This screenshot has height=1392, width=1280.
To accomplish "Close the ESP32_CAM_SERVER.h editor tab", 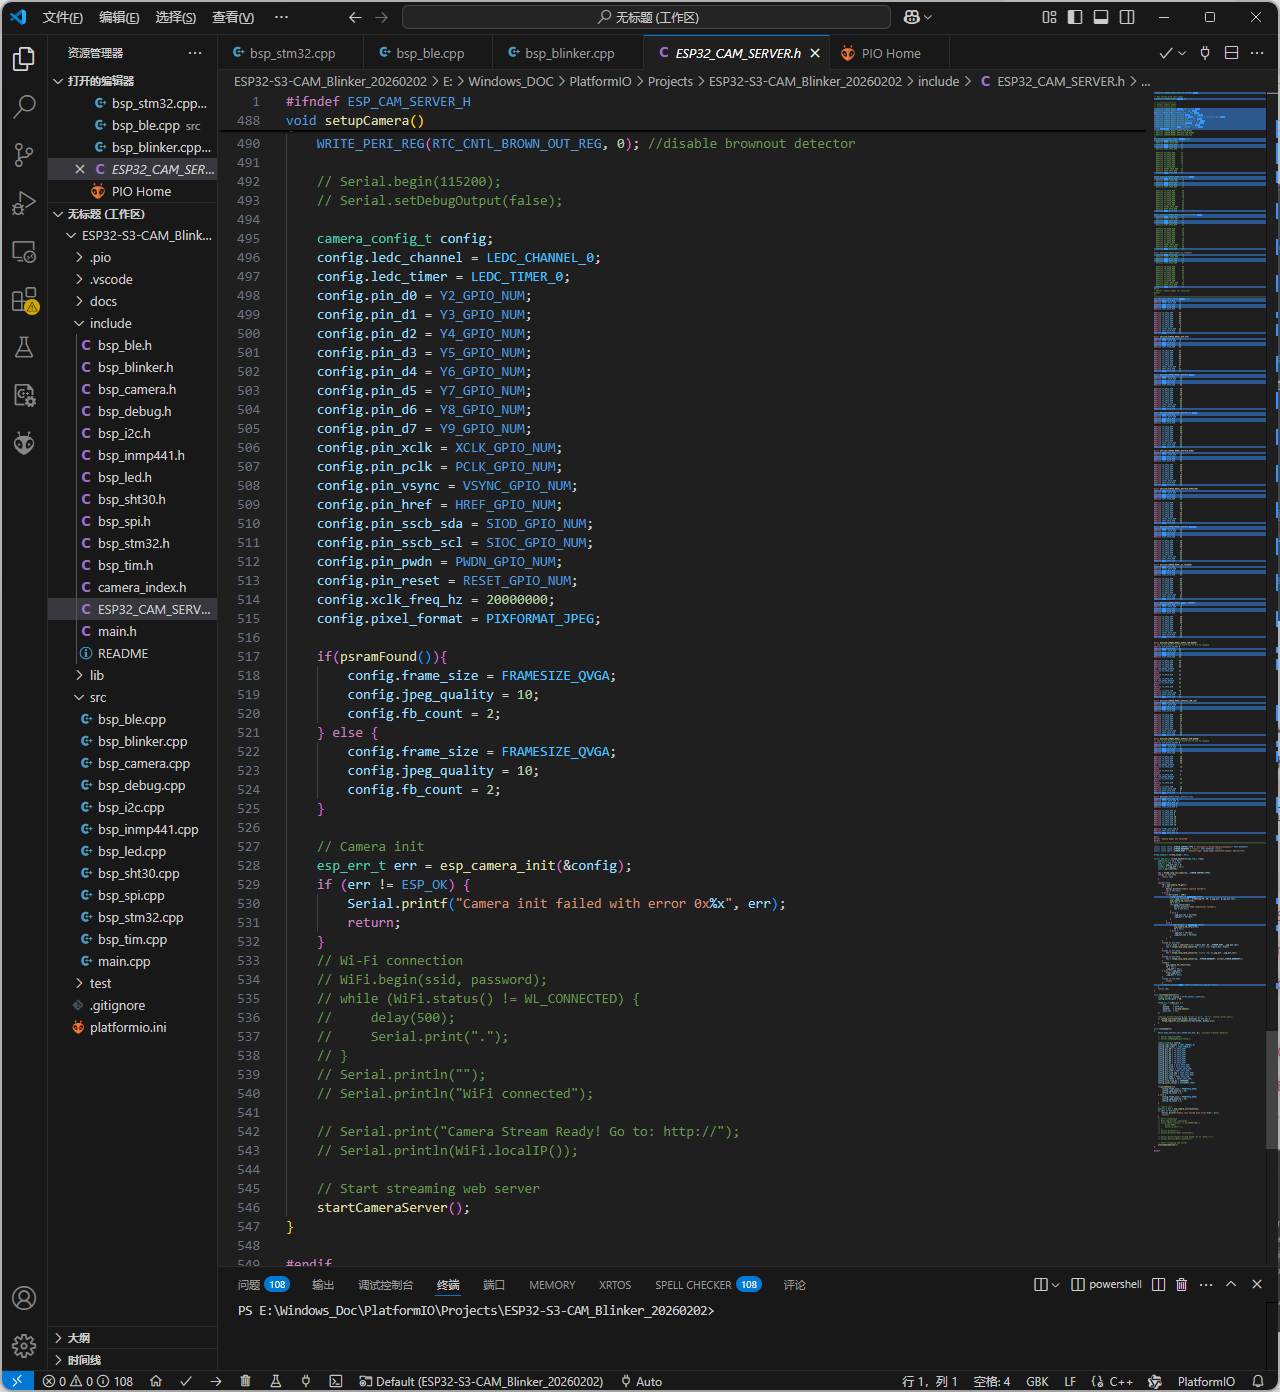I will (x=815, y=53).
